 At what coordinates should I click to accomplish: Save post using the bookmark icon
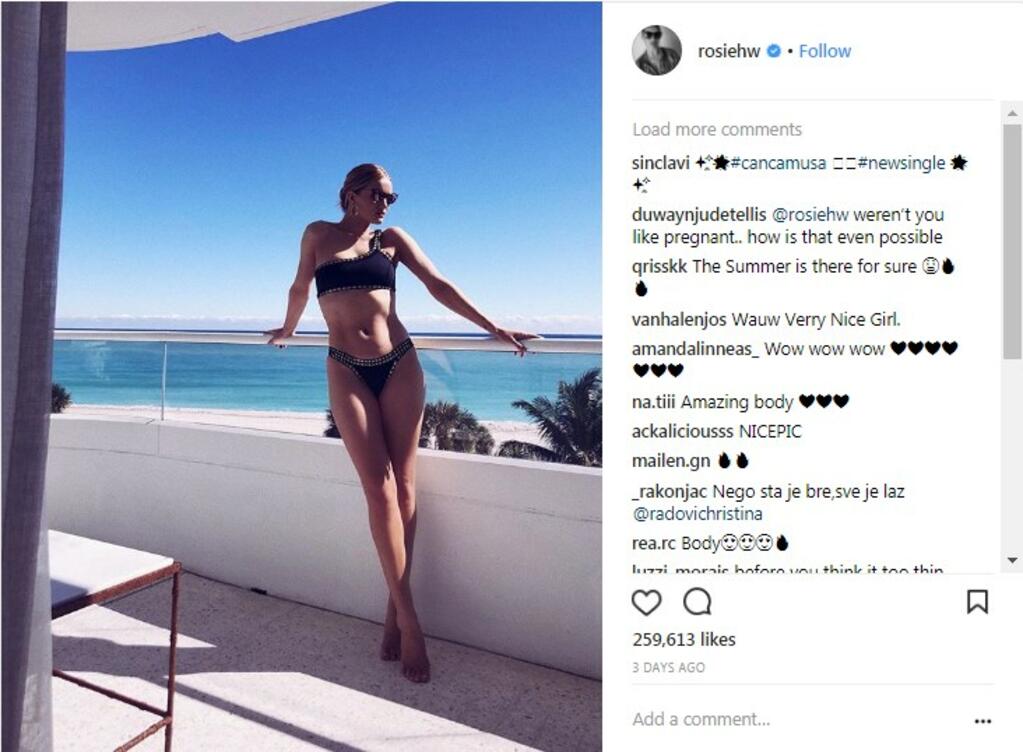click(977, 601)
